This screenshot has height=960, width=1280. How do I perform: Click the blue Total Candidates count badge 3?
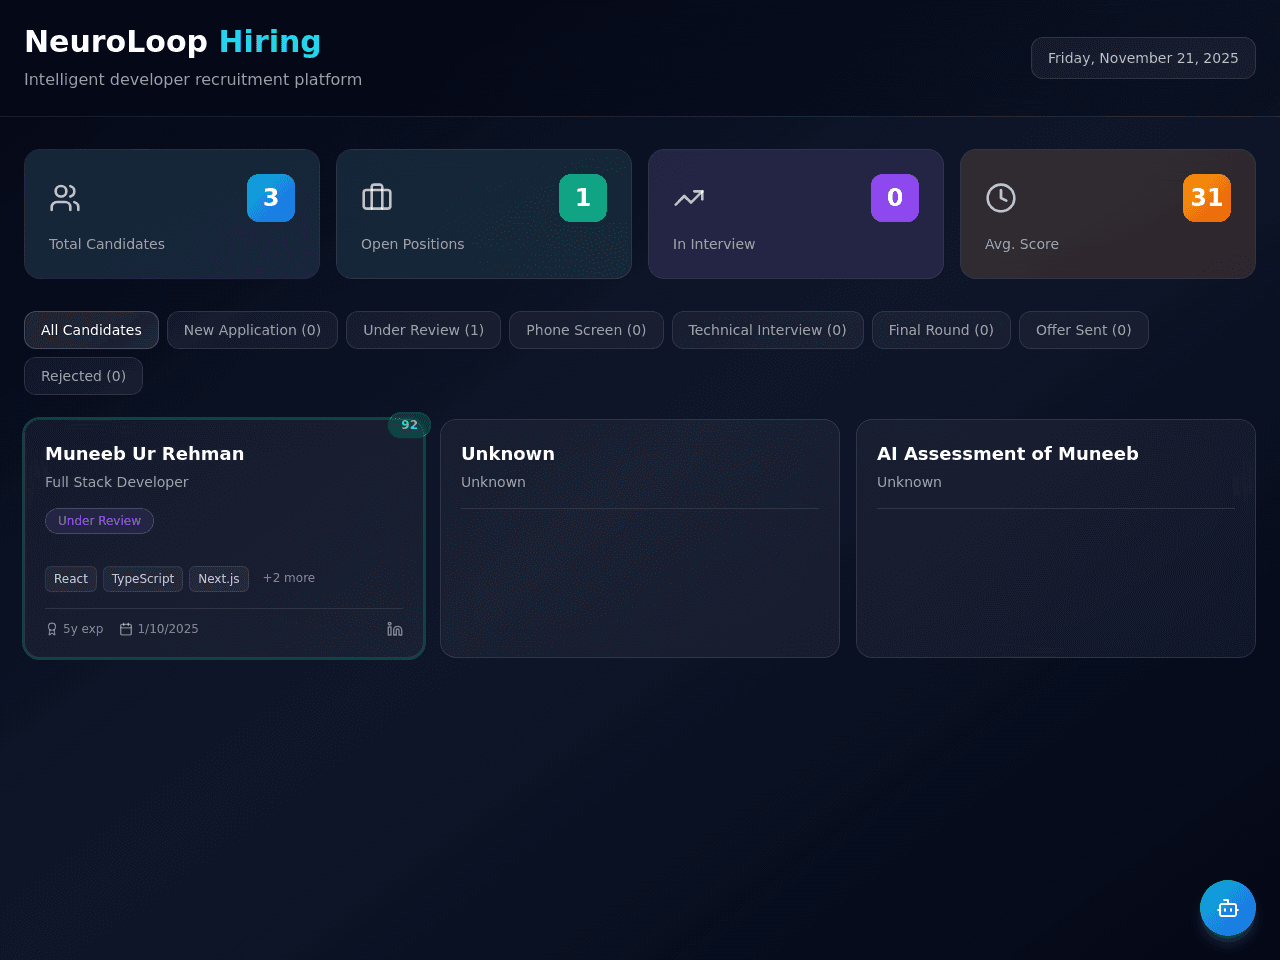click(271, 198)
